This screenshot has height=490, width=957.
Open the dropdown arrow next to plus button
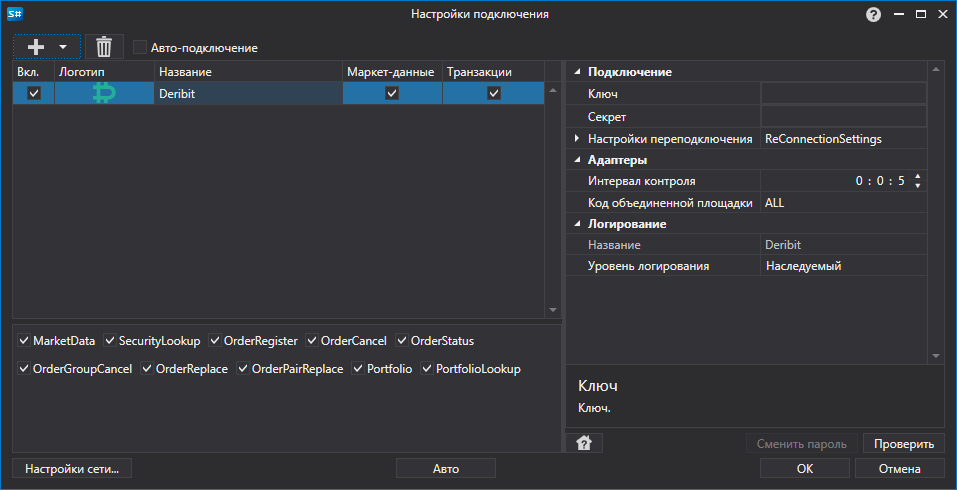point(62,47)
